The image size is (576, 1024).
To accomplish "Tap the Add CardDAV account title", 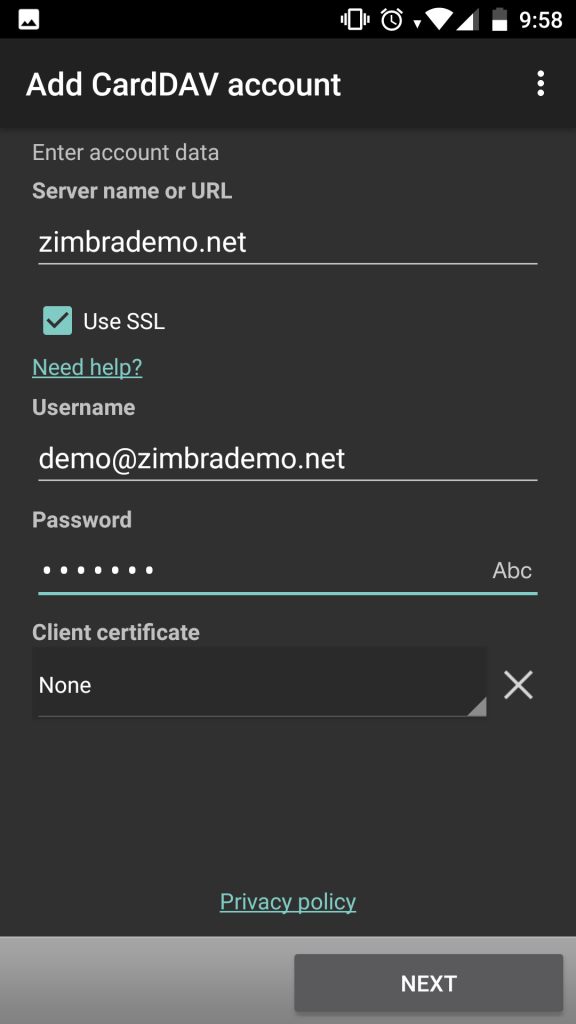I will (184, 84).
